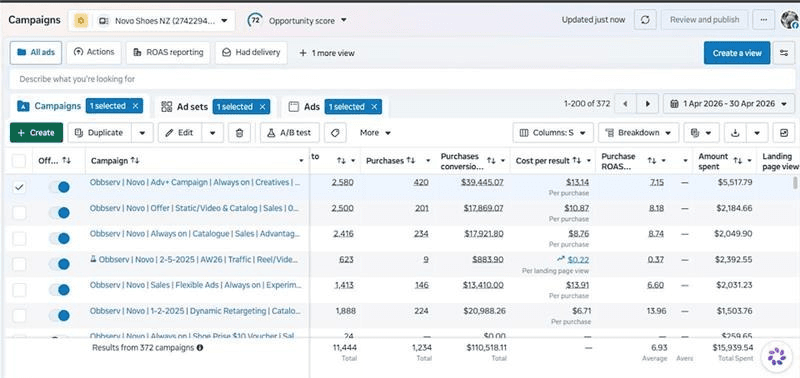Delete selected campaign with trash icon
Screen dimensions: 800x378
pos(239,133)
